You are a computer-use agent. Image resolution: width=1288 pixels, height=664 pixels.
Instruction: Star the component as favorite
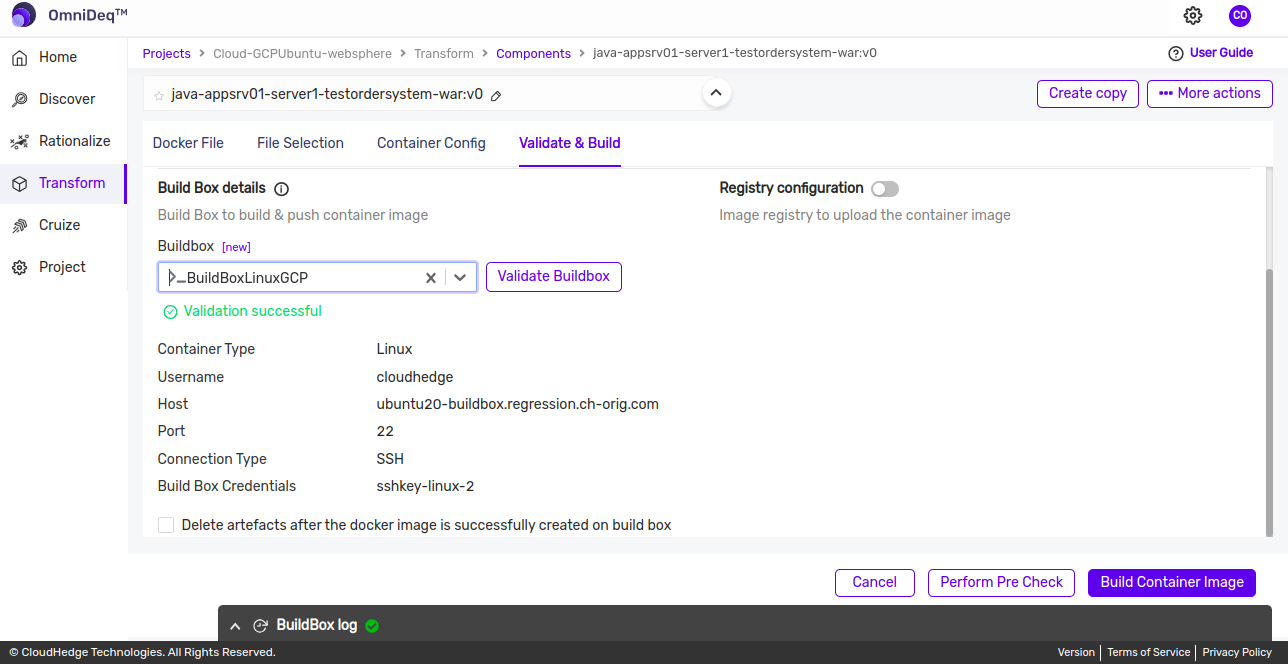click(x=159, y=96)
